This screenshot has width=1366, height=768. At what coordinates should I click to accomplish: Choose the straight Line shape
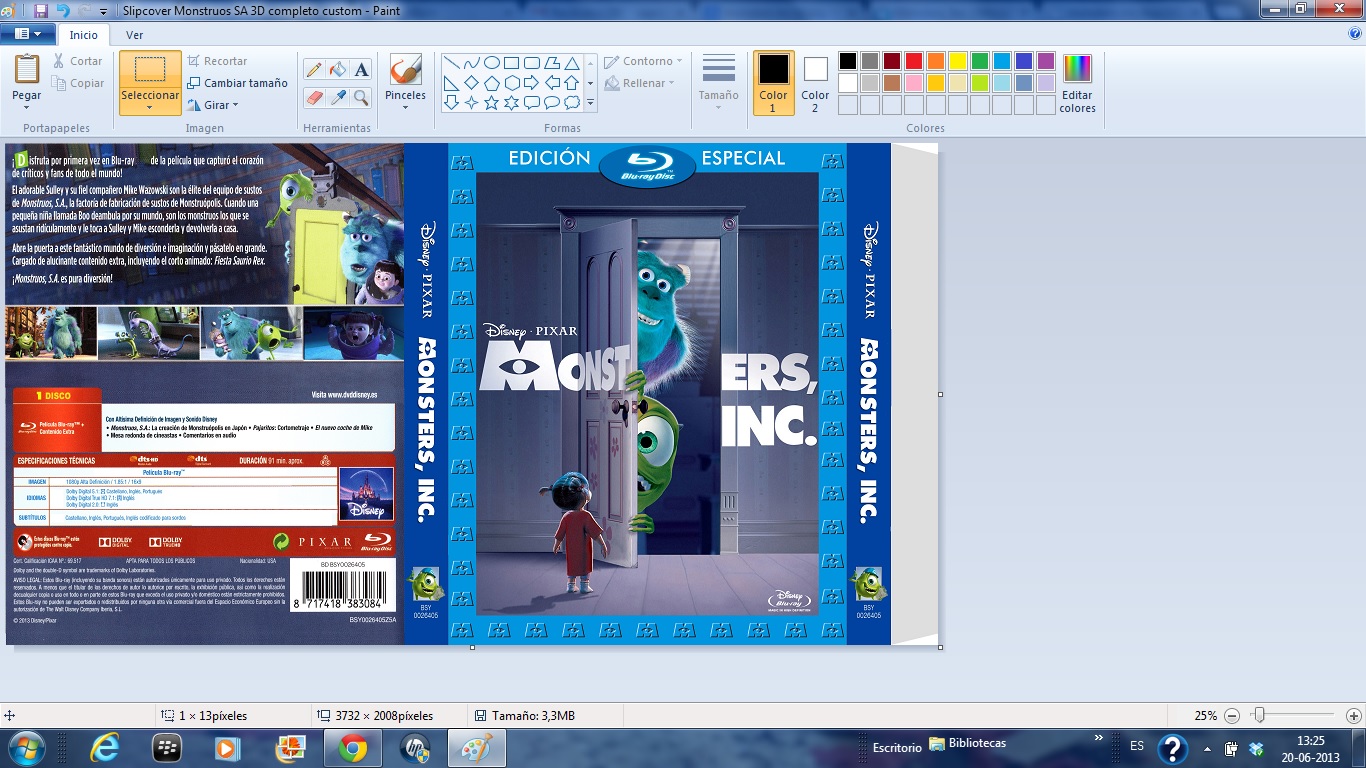451,63
